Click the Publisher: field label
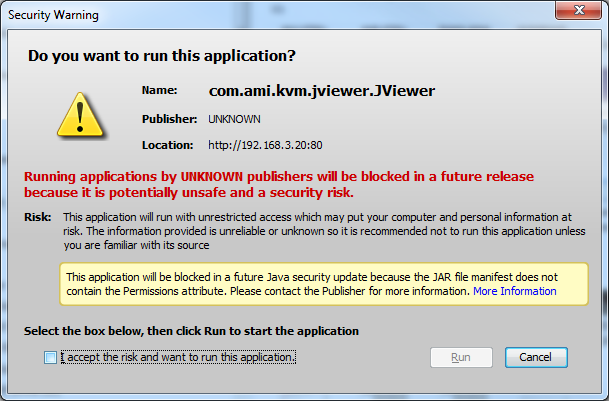 (x=169, y=119)
